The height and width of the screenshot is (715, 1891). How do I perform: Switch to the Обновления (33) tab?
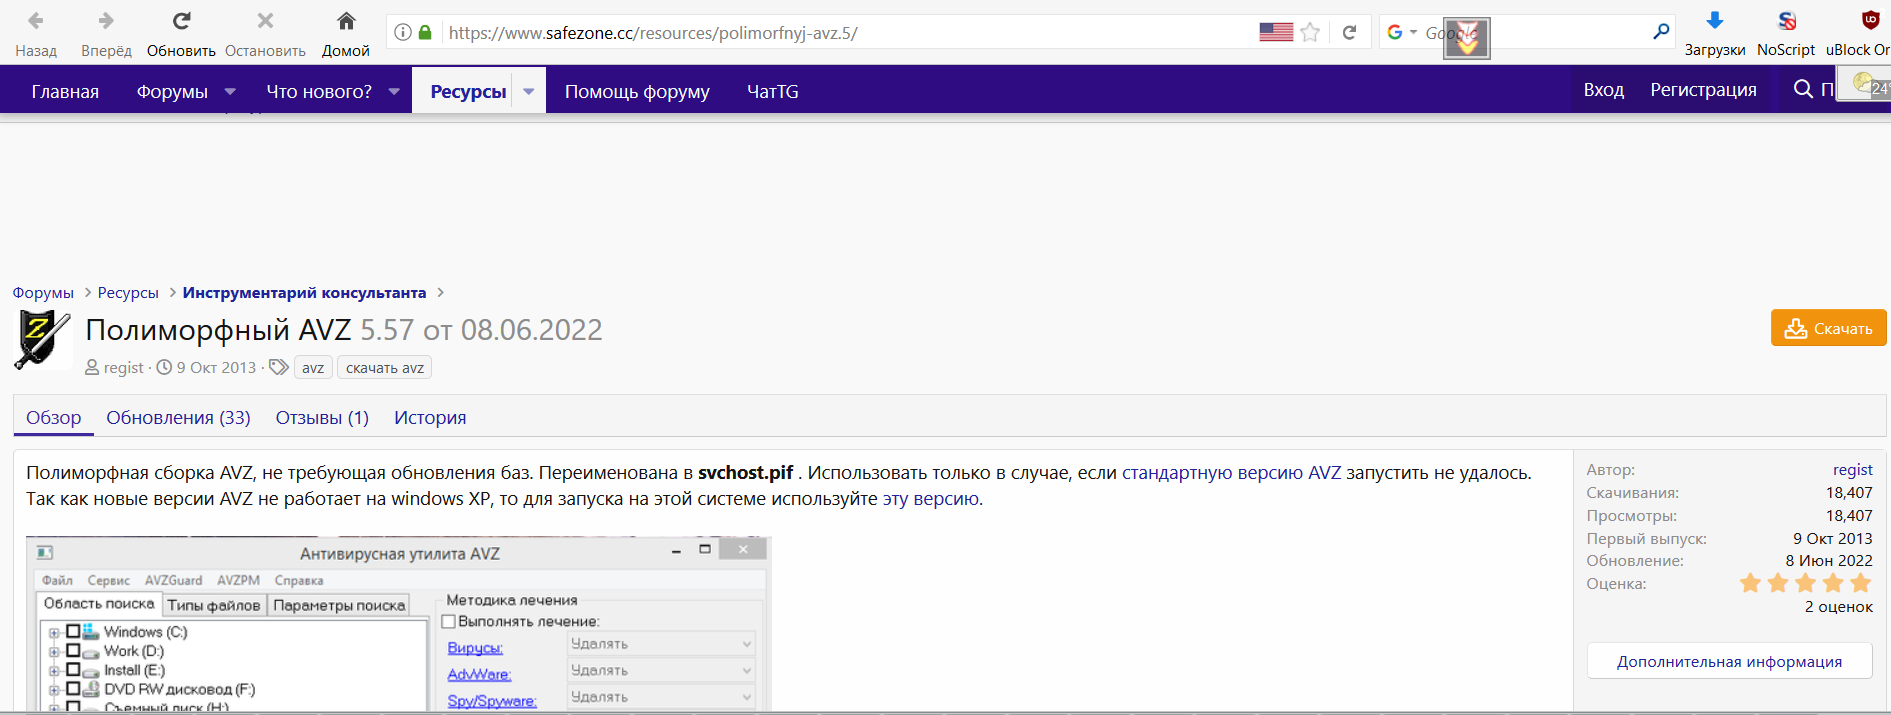tap(178, 418)
